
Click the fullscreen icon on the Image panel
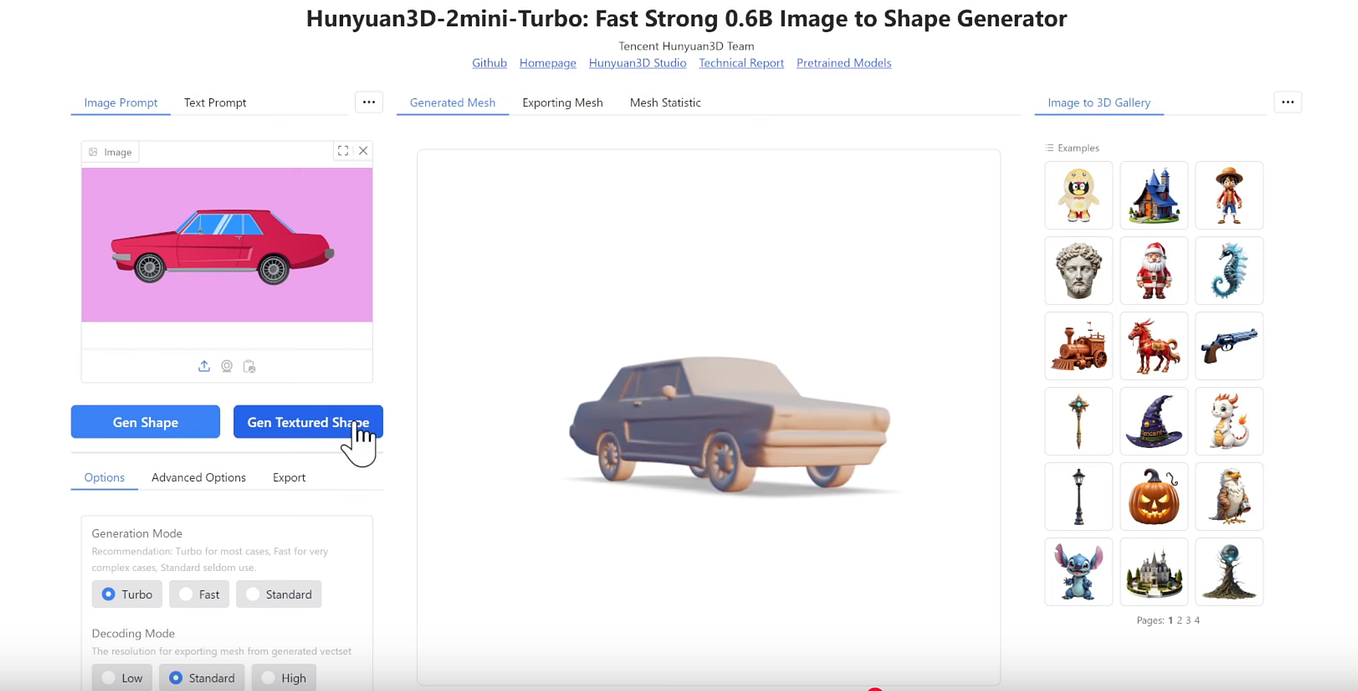click(343, 150)
